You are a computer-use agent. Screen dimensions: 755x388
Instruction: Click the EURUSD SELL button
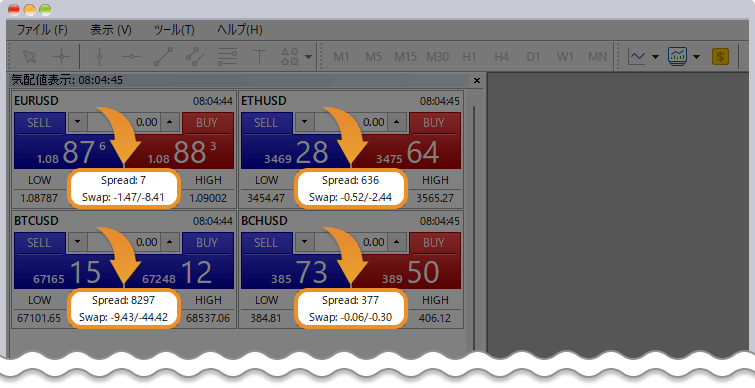pos(39,123)
